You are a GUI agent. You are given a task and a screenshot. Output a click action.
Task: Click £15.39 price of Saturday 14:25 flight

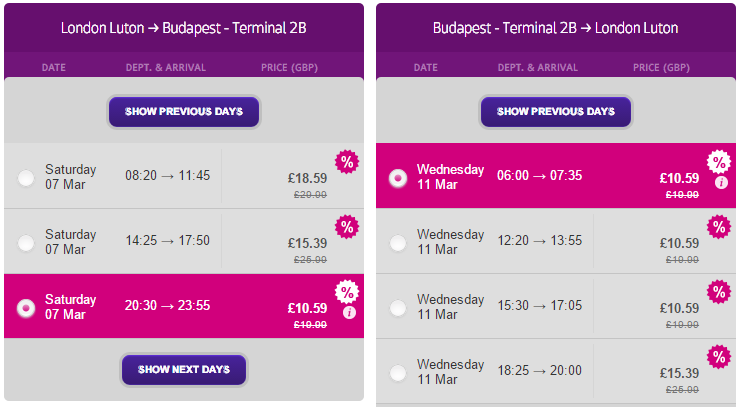tap(307, 243)
